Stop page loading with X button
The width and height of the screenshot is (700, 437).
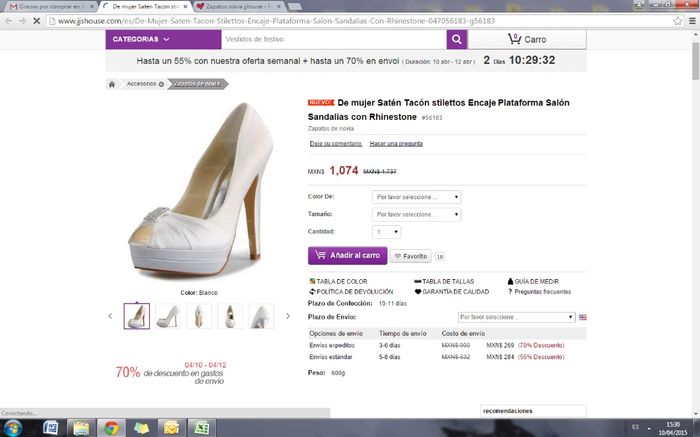point(37,21)
